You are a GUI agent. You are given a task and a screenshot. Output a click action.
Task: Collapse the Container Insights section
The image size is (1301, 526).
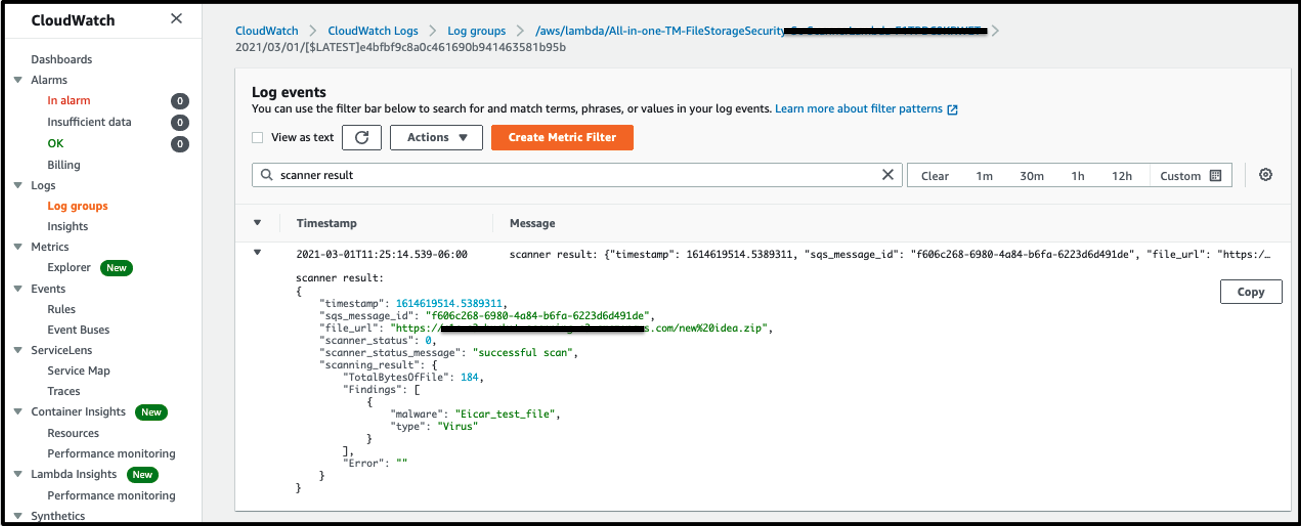coord(18,412)
